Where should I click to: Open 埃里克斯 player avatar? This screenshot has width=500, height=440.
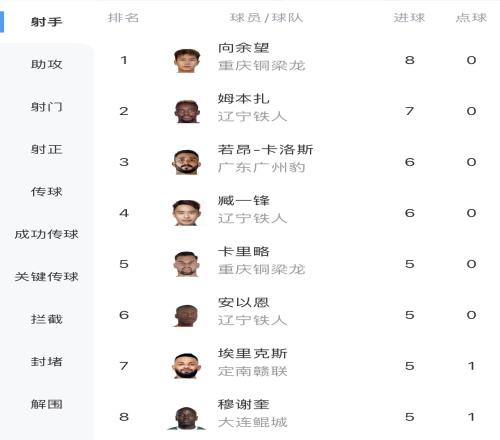(x=187, y=366)
